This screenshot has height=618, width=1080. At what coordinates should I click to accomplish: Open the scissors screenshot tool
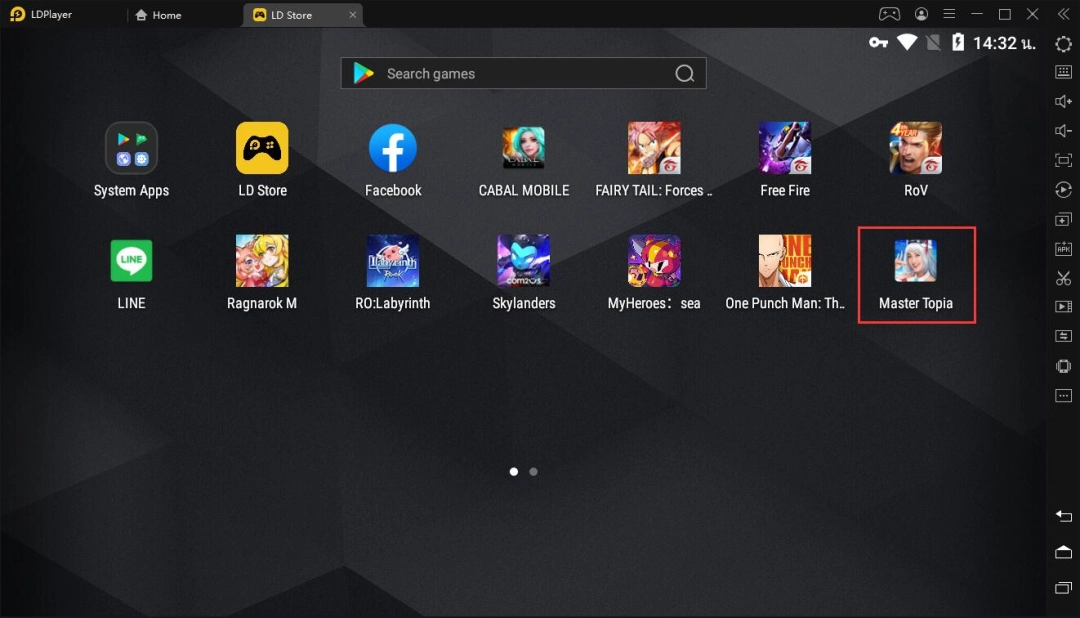(1063, 278)
